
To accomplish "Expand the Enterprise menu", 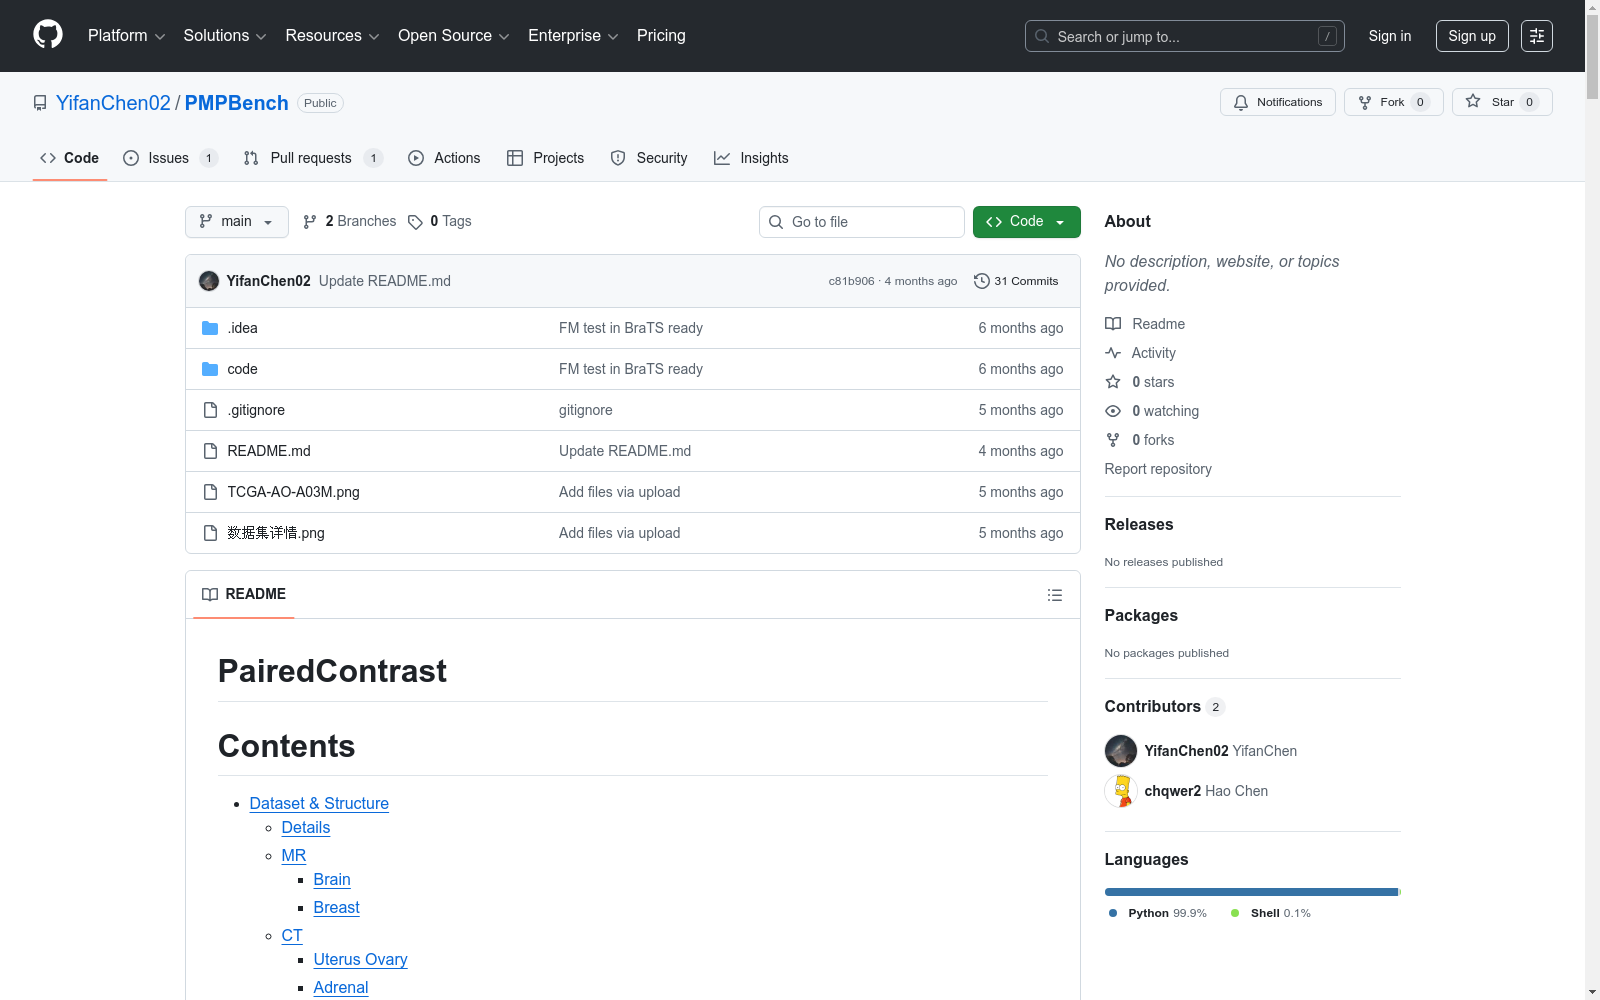I will (x=573, y=36).
